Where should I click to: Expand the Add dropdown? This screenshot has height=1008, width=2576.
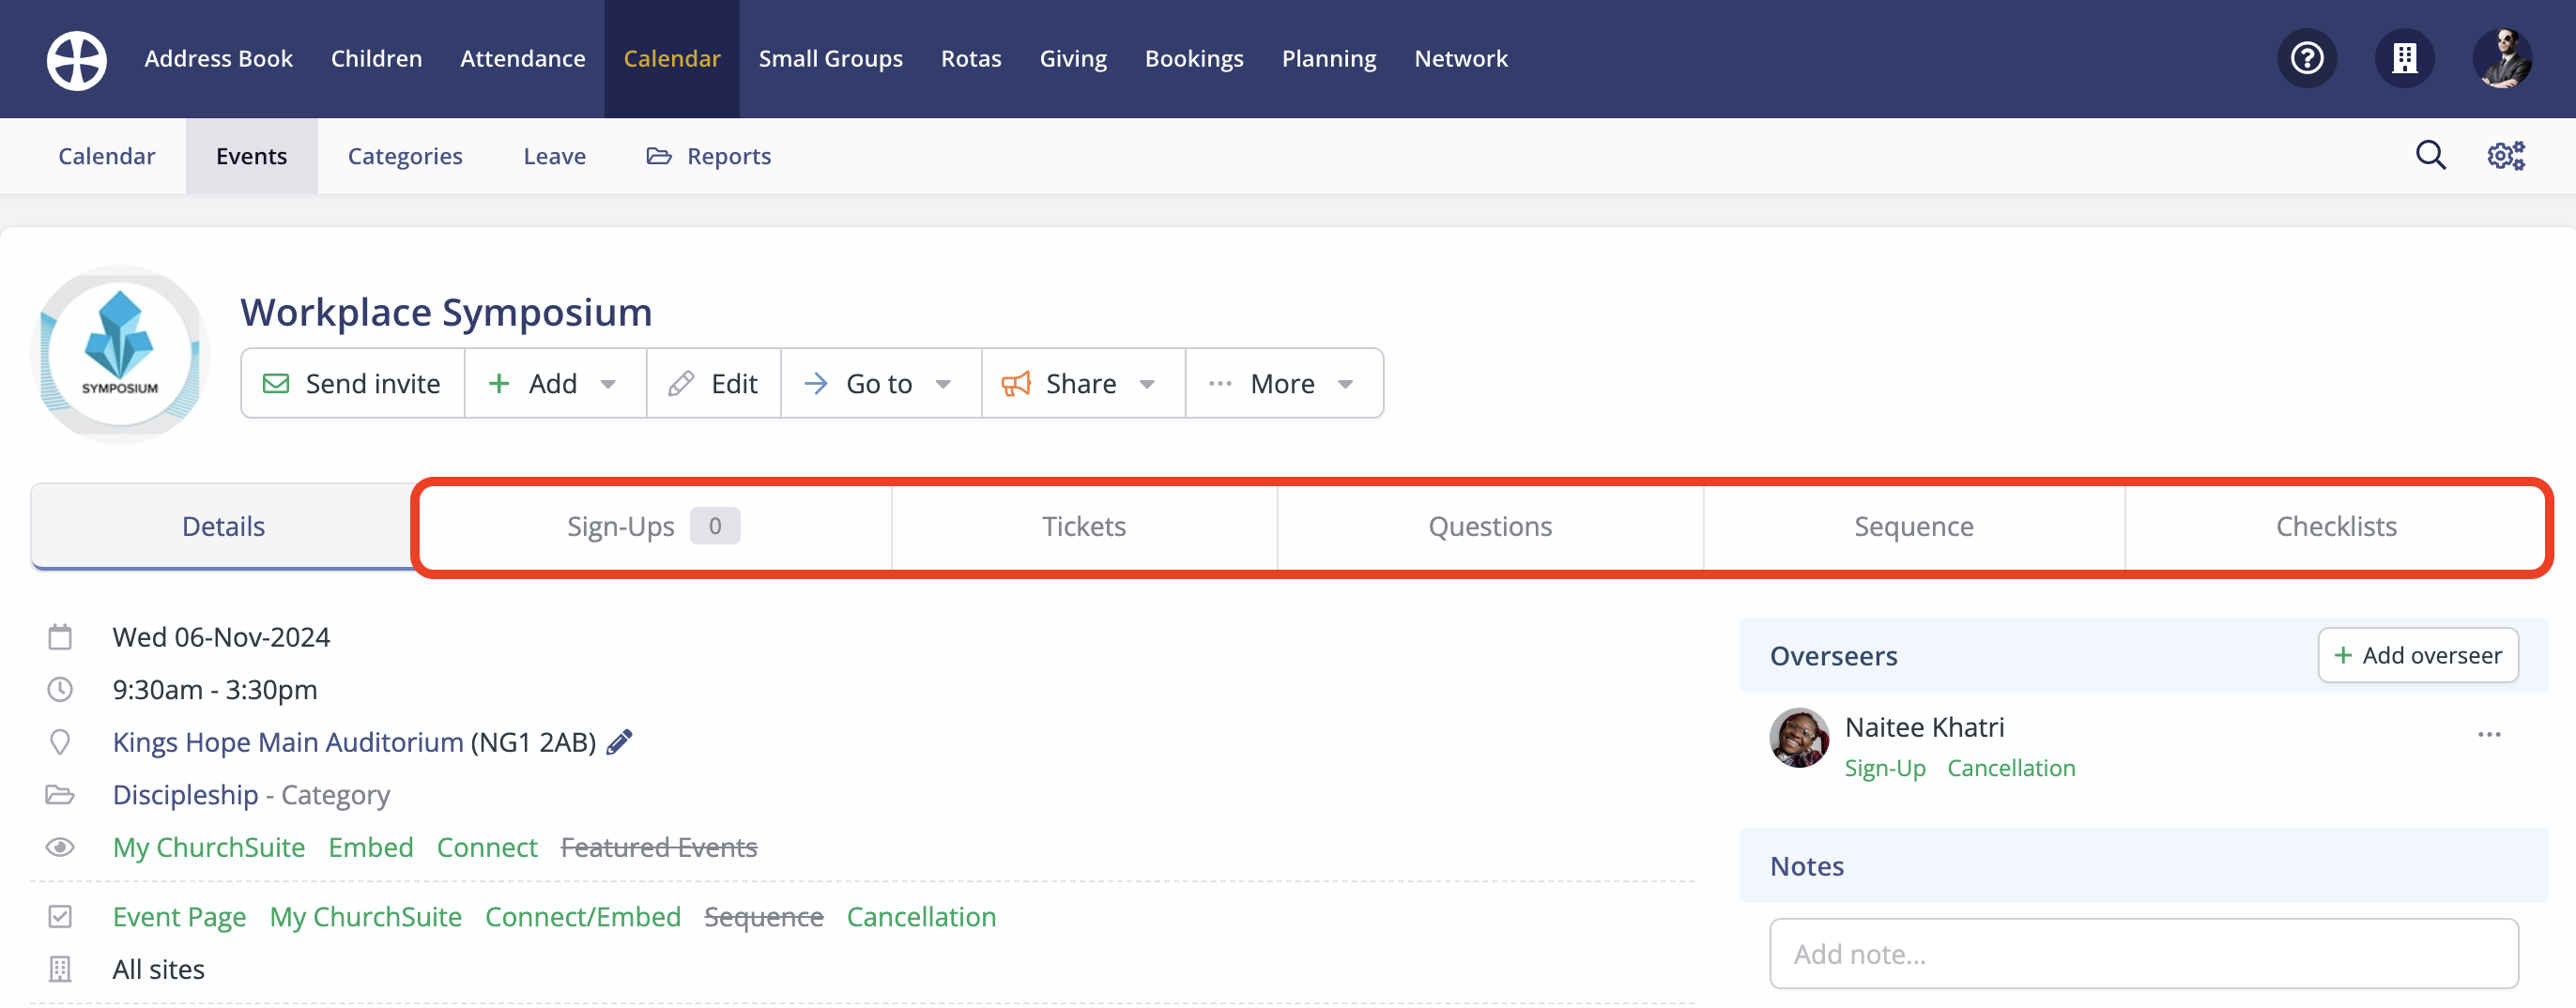click(x=554, y=383)
